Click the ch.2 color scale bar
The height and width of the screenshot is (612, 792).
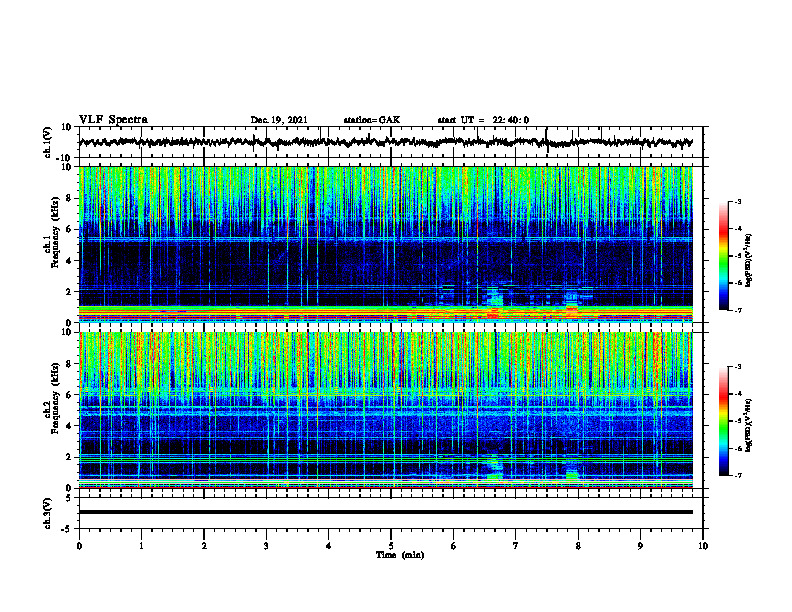724,421
